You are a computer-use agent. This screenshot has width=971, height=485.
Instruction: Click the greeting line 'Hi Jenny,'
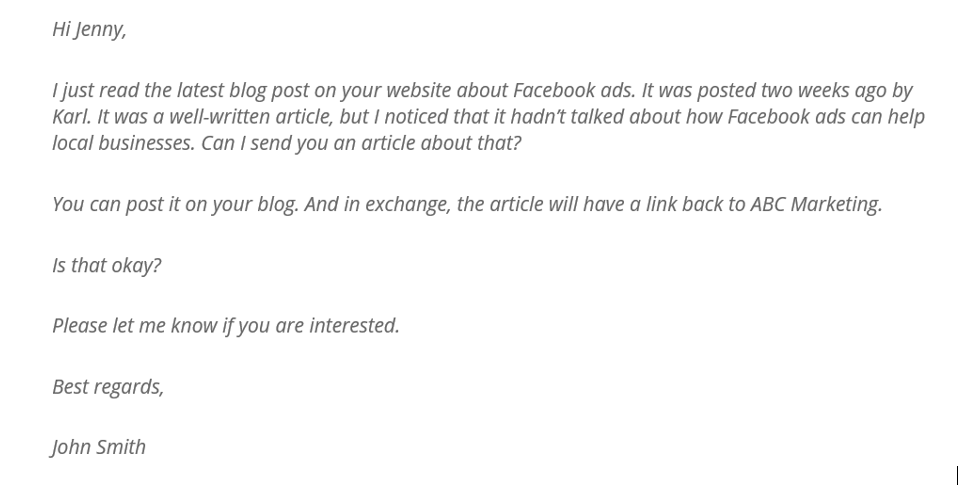89,29
